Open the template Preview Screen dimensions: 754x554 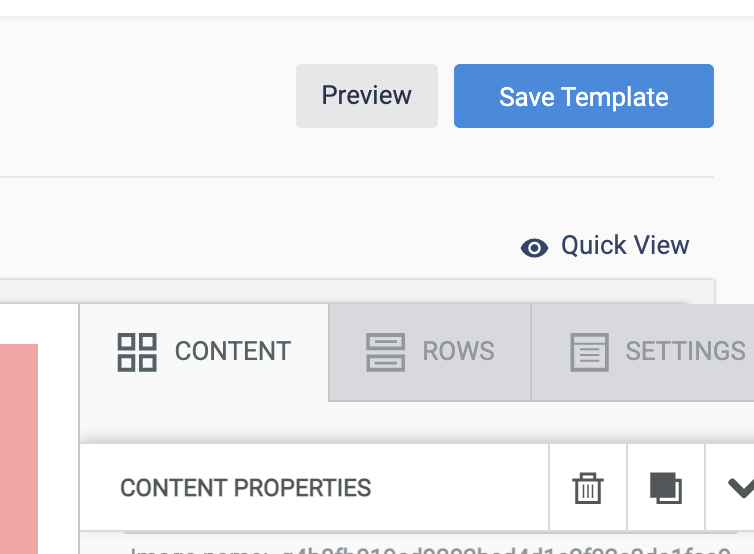[x=366, y=96]
